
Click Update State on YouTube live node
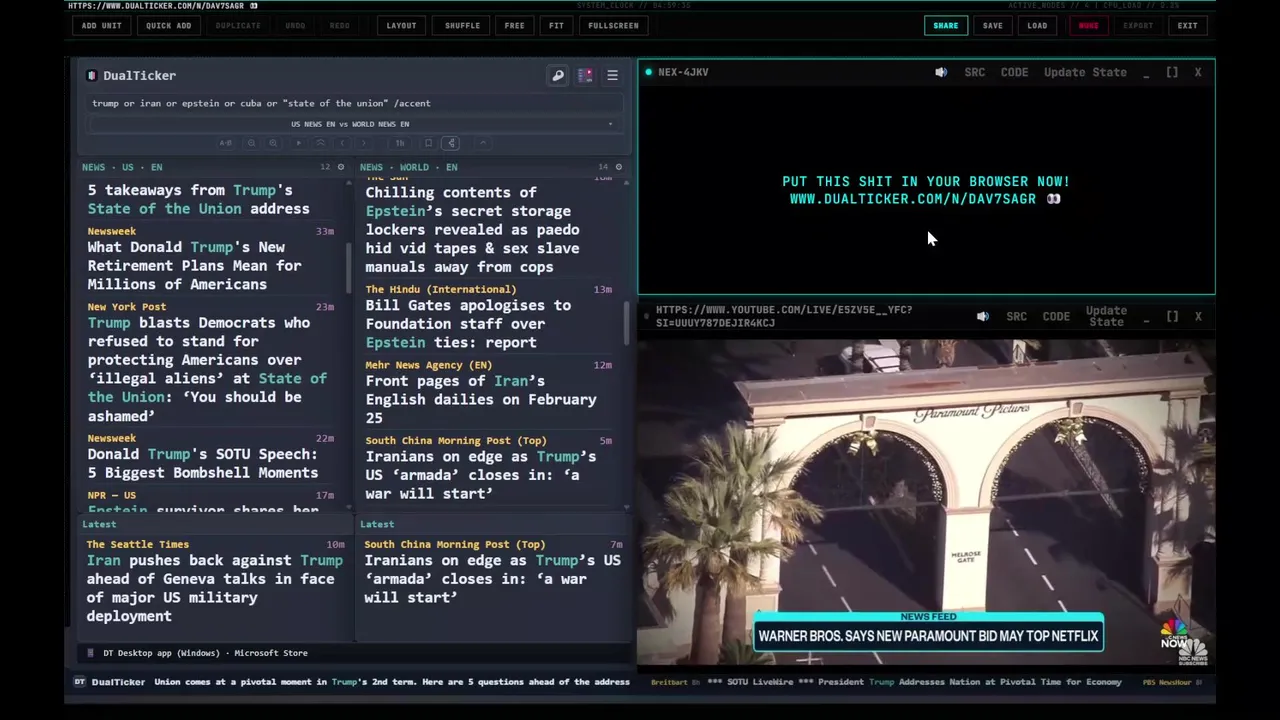coord(1106,316)
